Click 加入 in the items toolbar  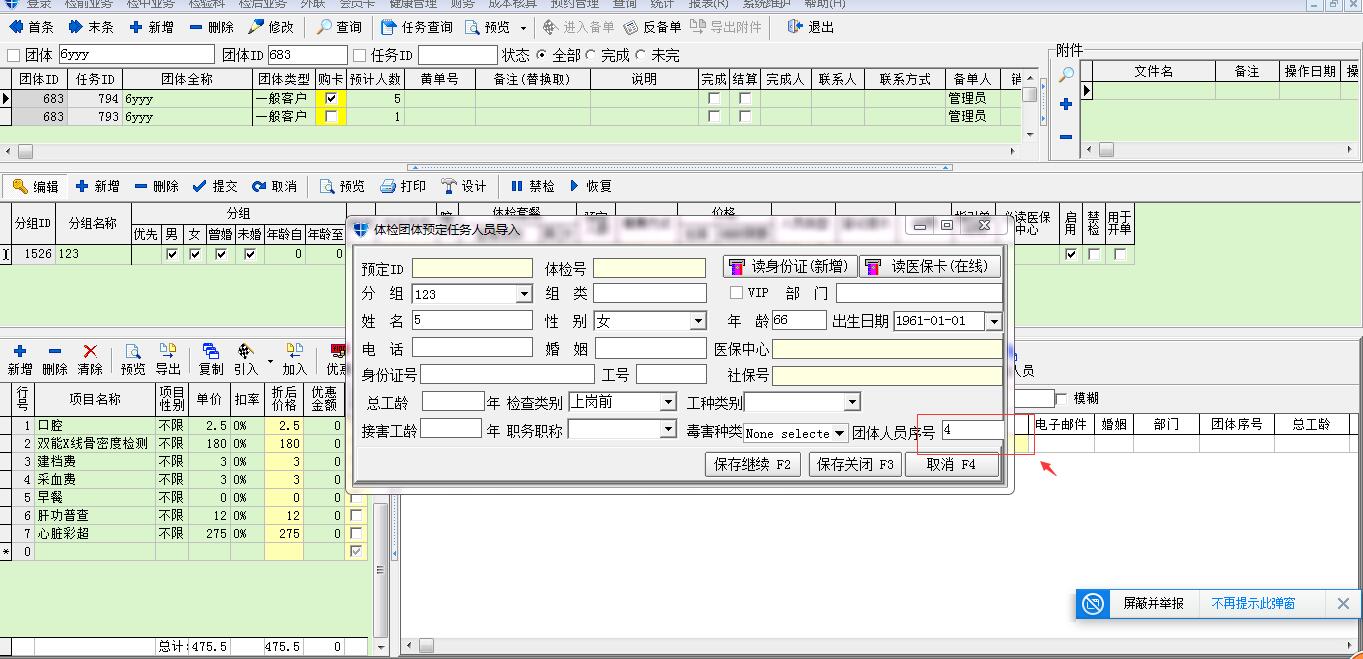pyautogui.click(x=294, y=359)
